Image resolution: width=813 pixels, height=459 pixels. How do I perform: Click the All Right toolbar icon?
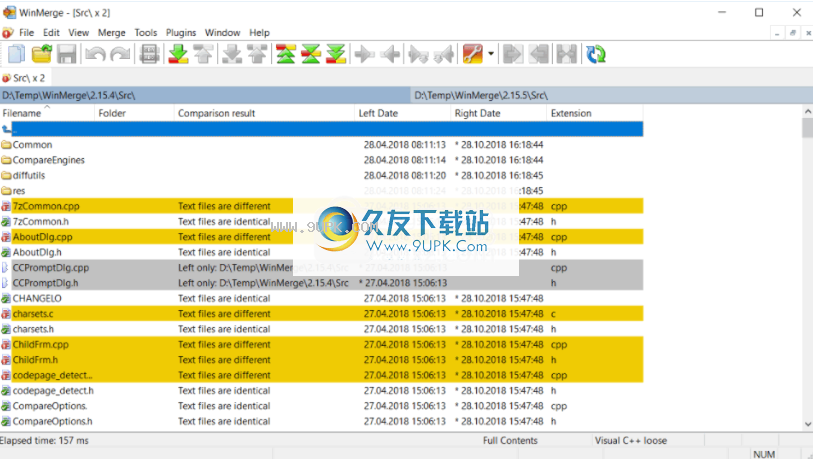click(x=513, y=54)
